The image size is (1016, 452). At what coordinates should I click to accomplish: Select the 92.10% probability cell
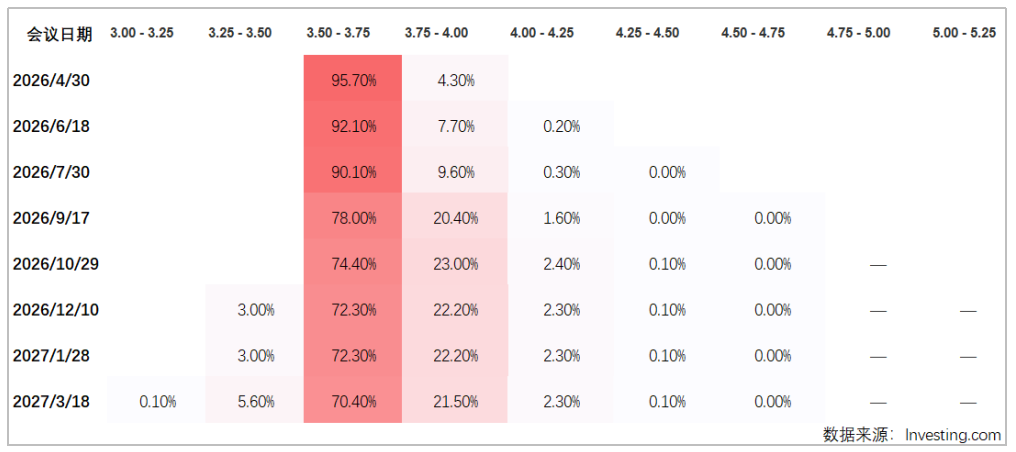point(353,127)
